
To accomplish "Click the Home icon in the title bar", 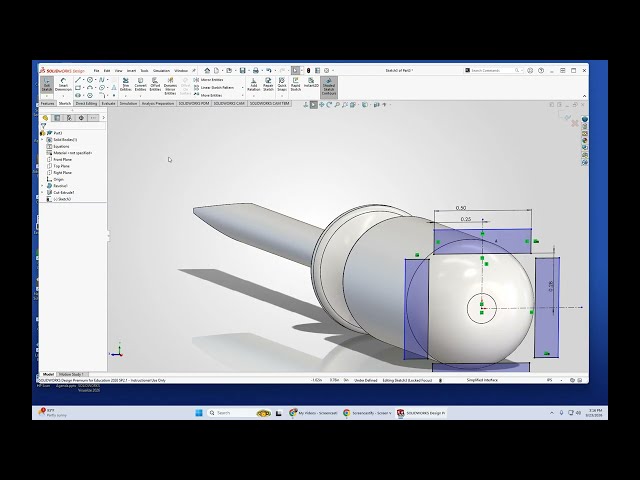I will tap(207, 70).
